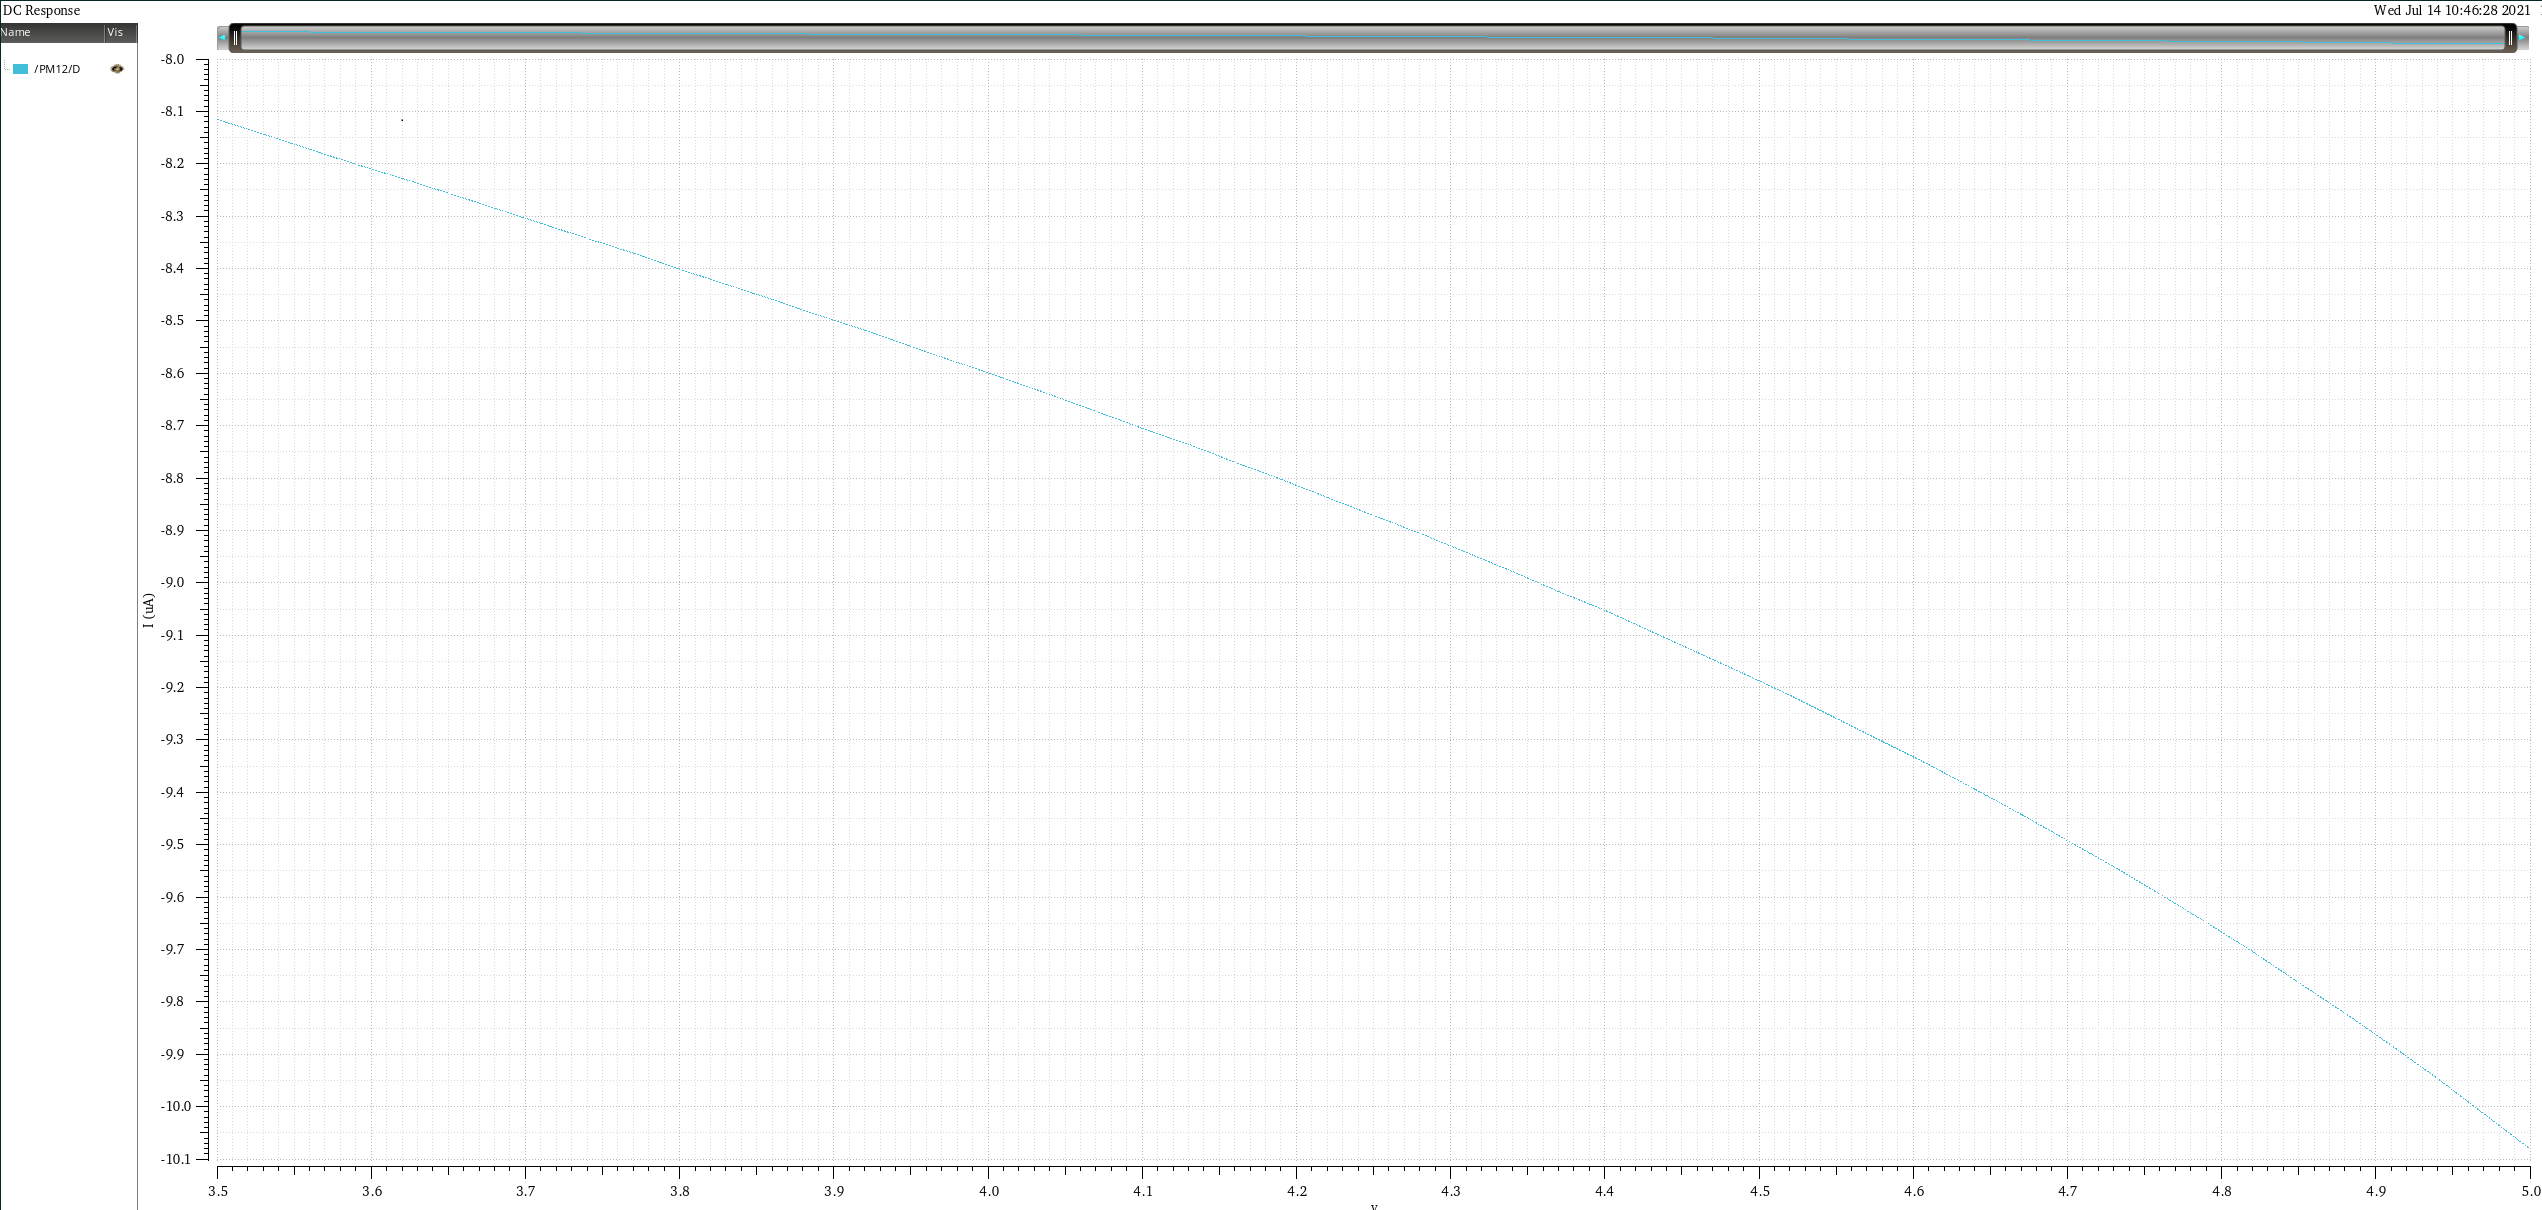Click the left cyan arrow of zoom bar
The height and width of the screenshot is (1210, 2542).
[222, 38]
